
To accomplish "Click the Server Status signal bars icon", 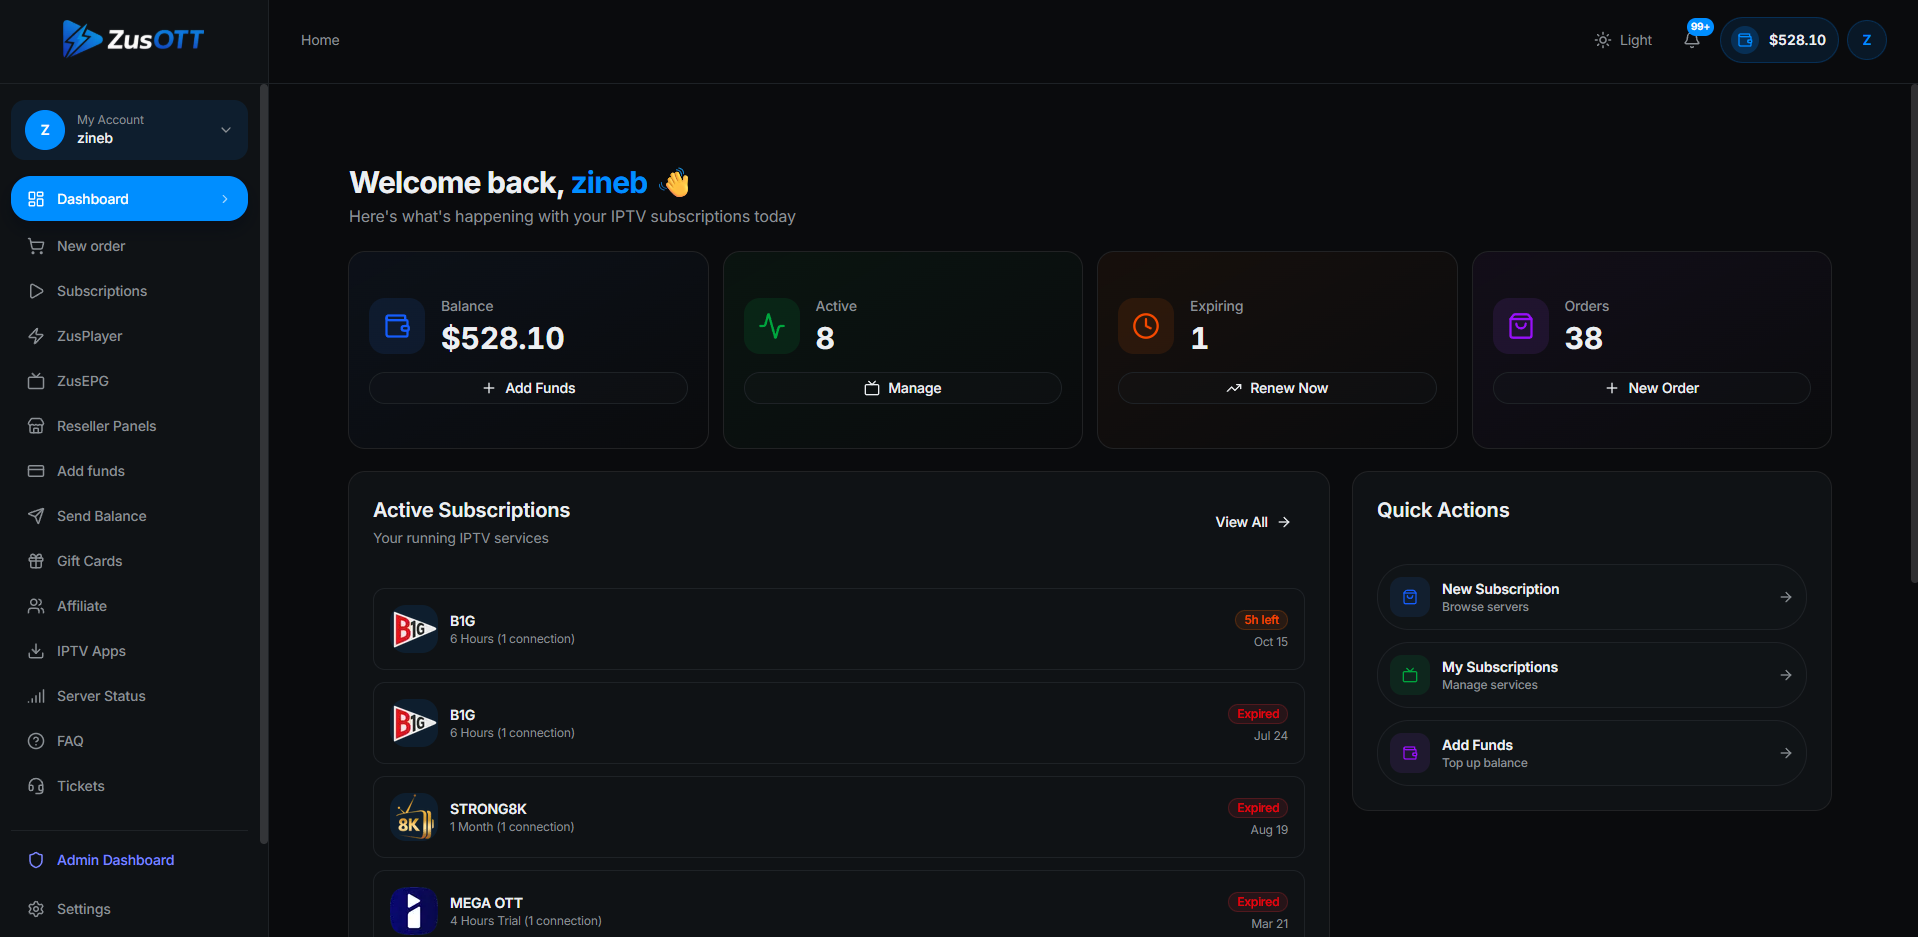I will 36,696.
